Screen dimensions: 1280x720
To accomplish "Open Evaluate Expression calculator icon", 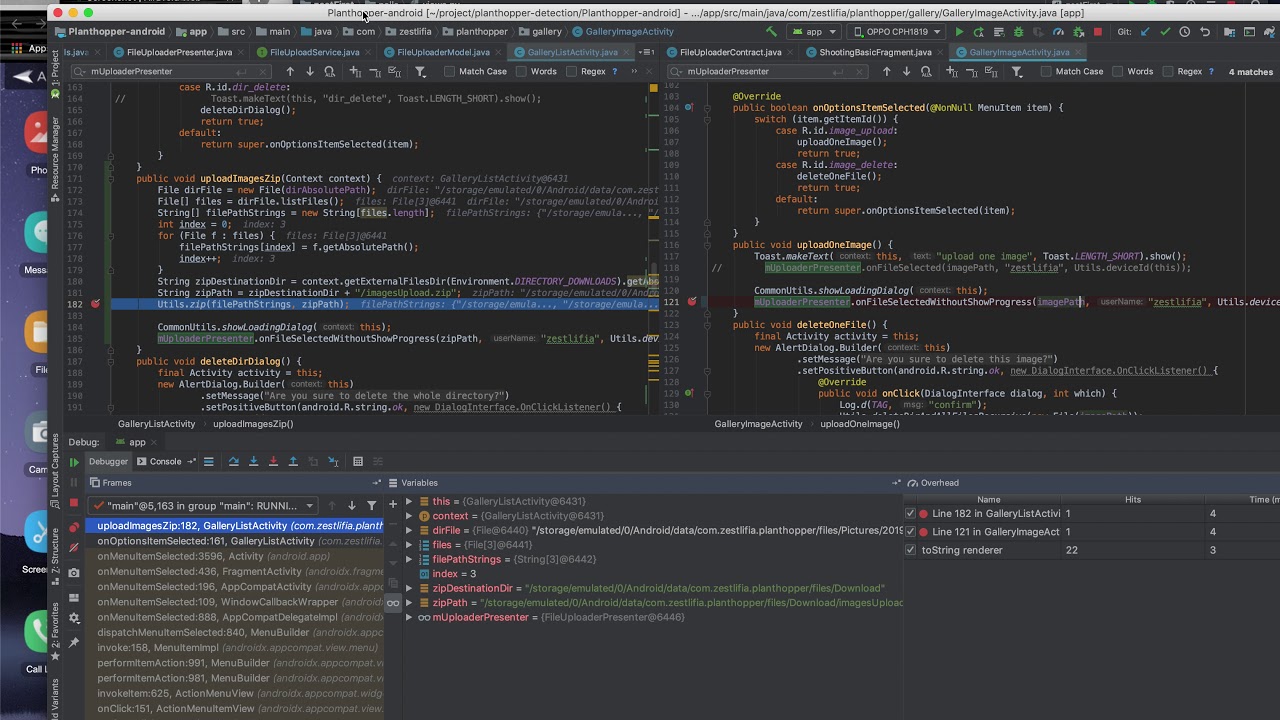I will point(358,461).
